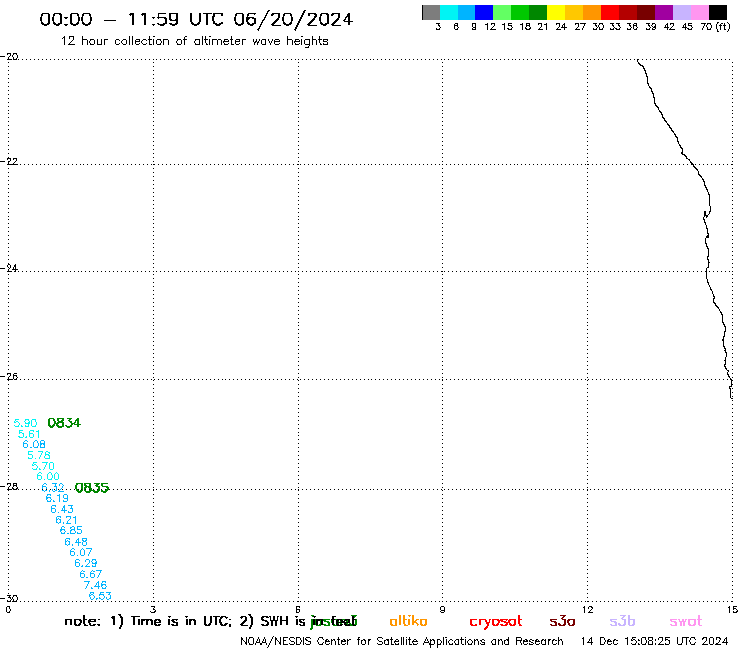Click the latitude axis label -20

tap(9, 57)
